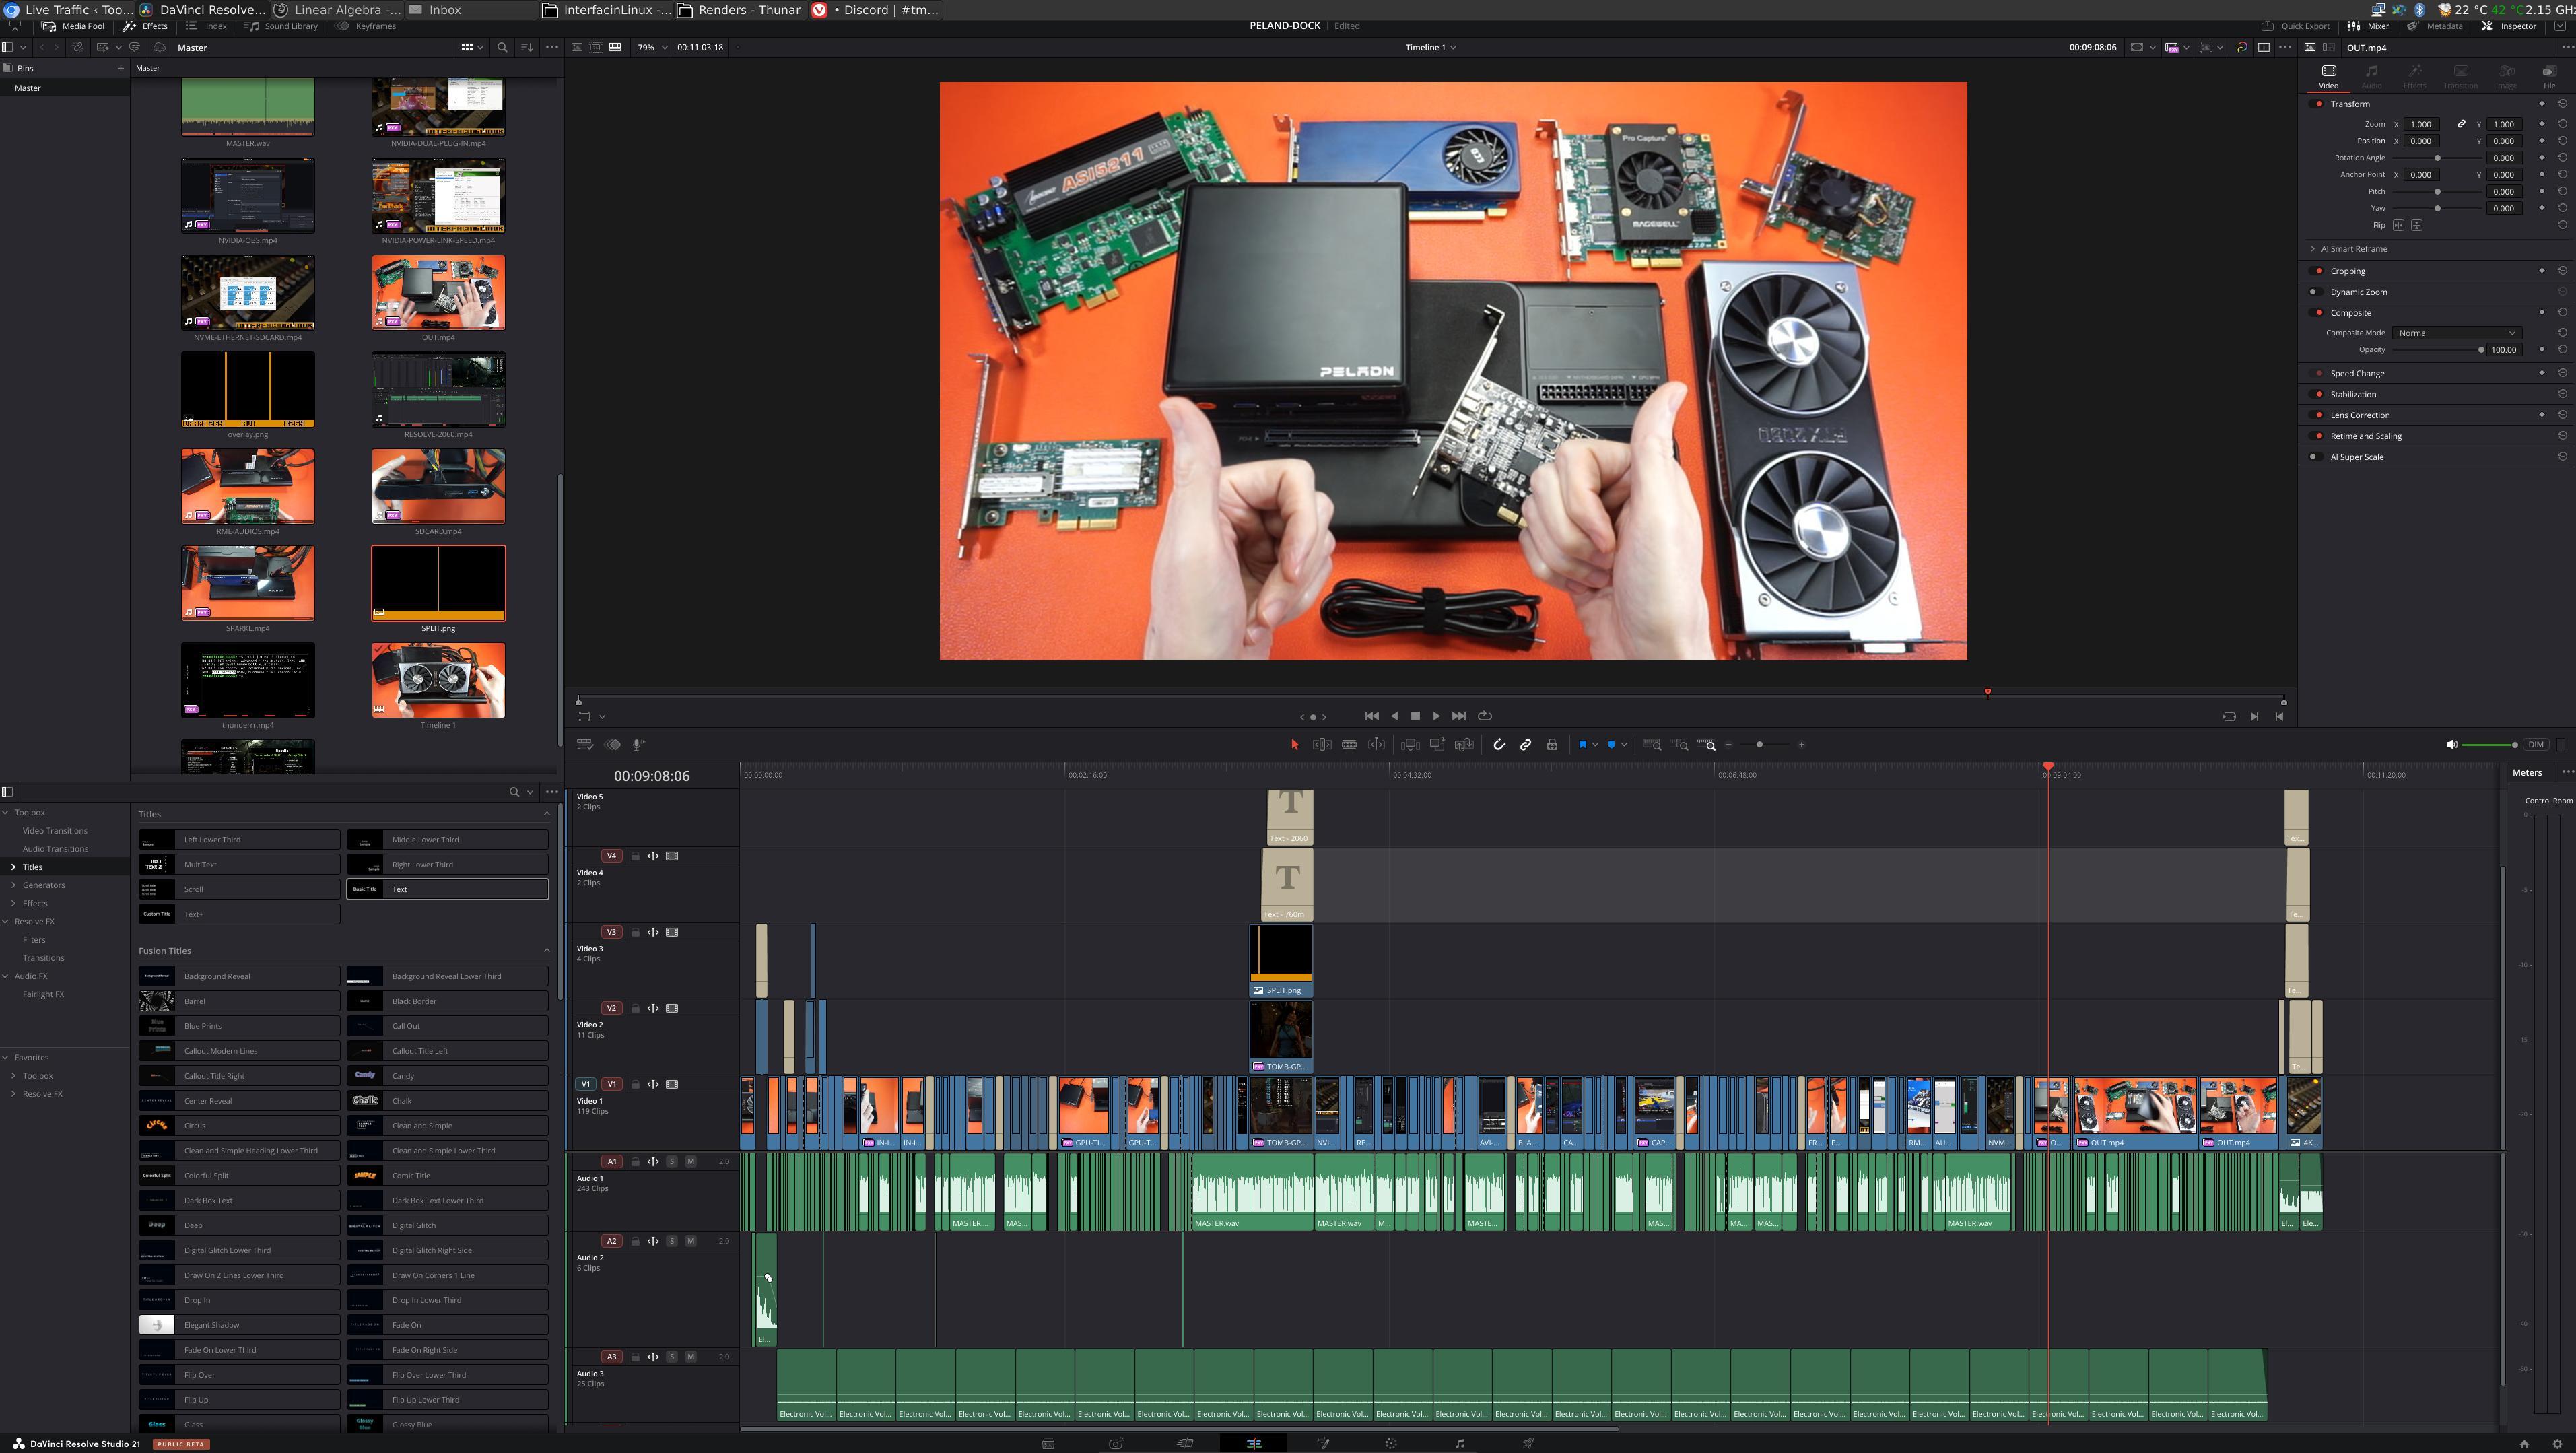Switch to the Audio tab in Inspector
The width and height of the screenshot is (2576, 1453).
pyautogui.click(x=2371, y=76)
